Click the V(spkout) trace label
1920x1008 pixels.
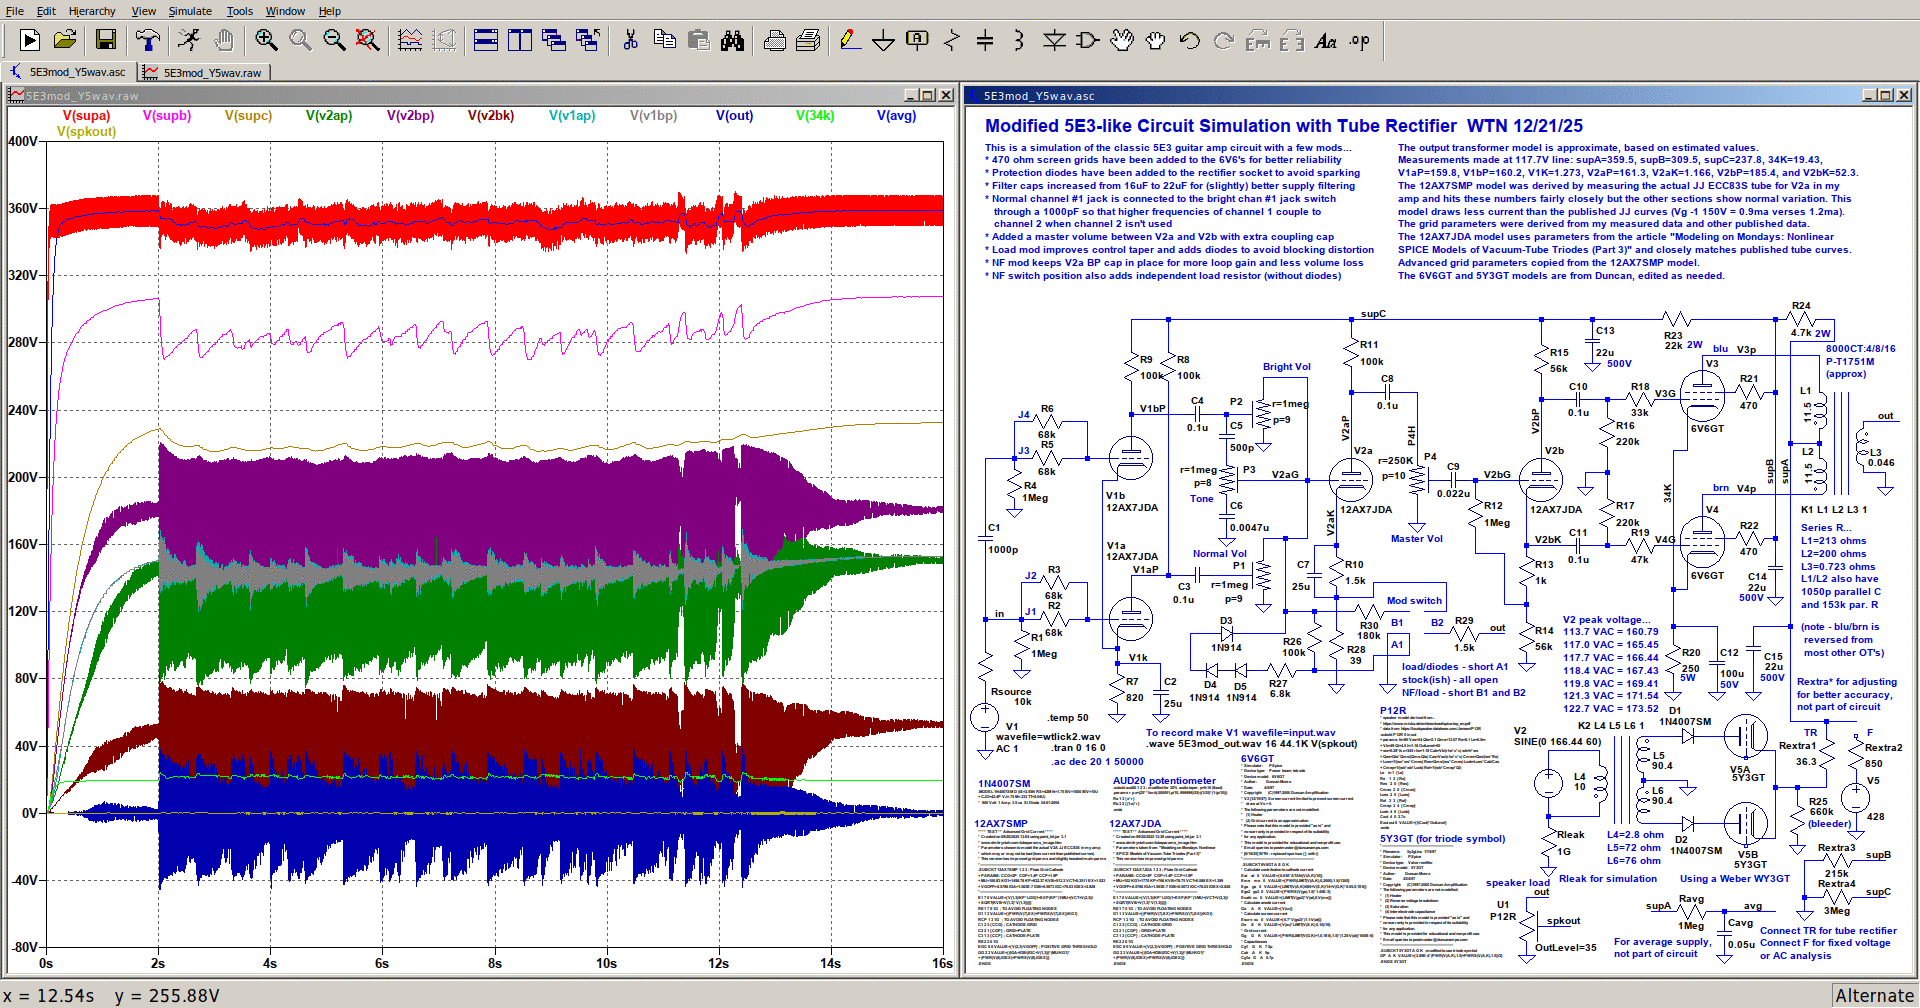click(86, 132)
